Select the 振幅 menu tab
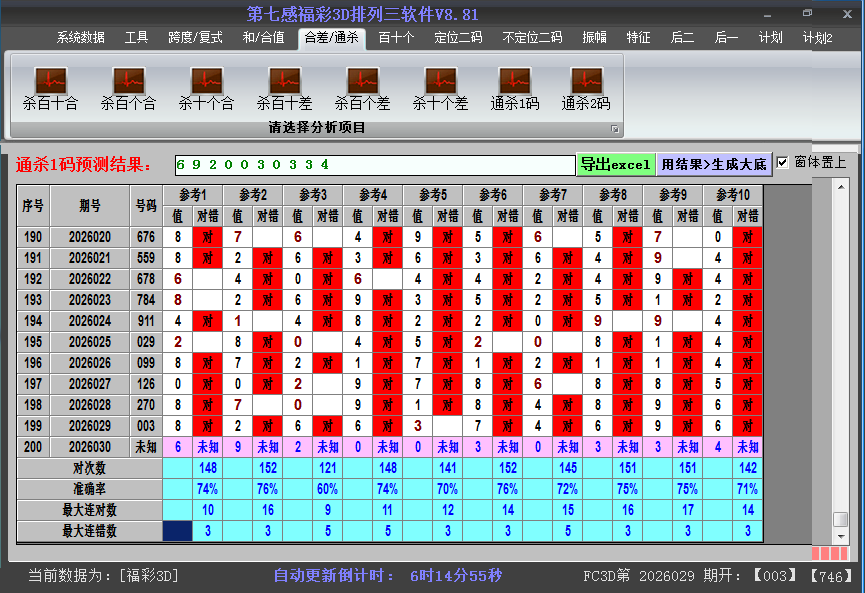Screen dimensions: 865x593 (595, 38)
